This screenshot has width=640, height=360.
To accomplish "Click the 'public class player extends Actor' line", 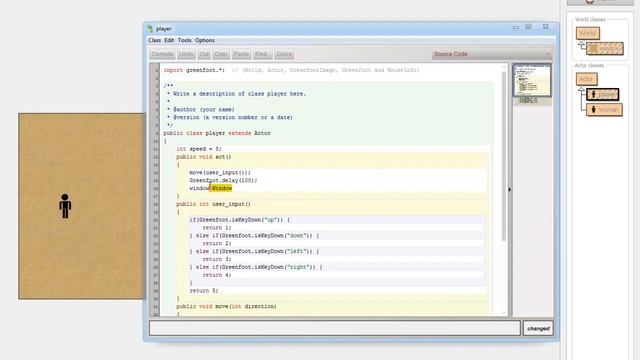I will click(217, 133).
